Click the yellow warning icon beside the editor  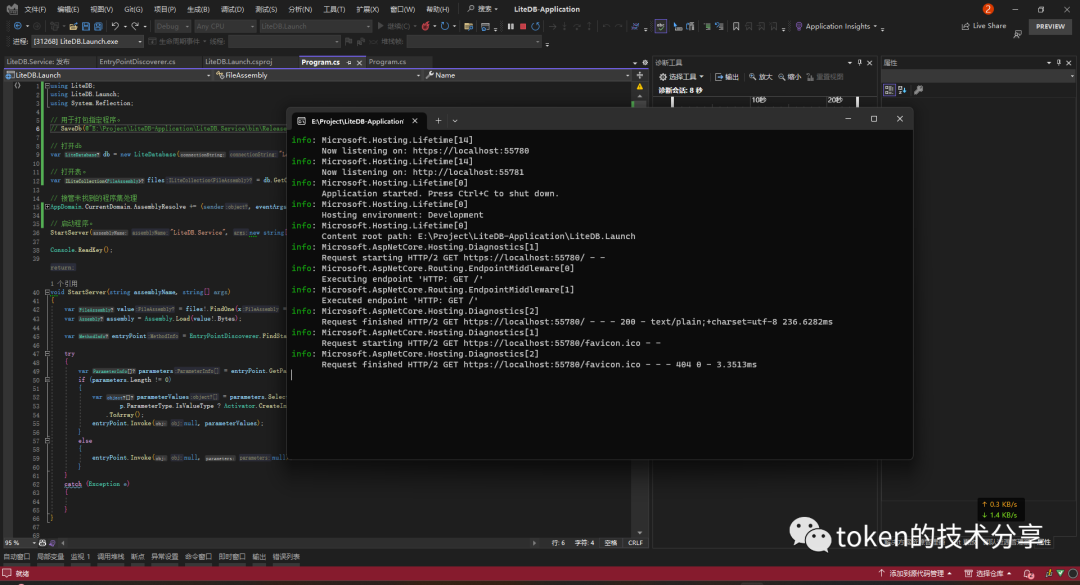pyautogui.click(x=640, y=87)
